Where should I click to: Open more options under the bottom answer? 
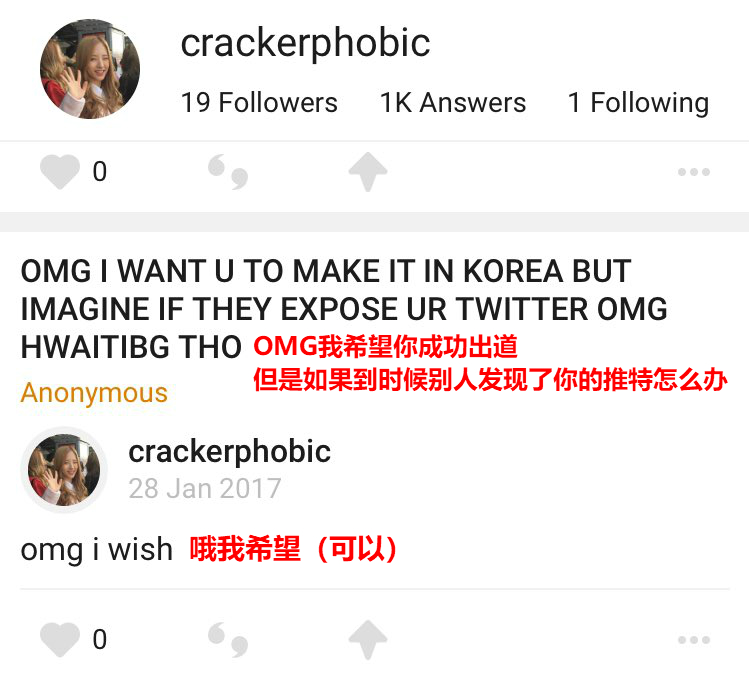pos(694,640)
